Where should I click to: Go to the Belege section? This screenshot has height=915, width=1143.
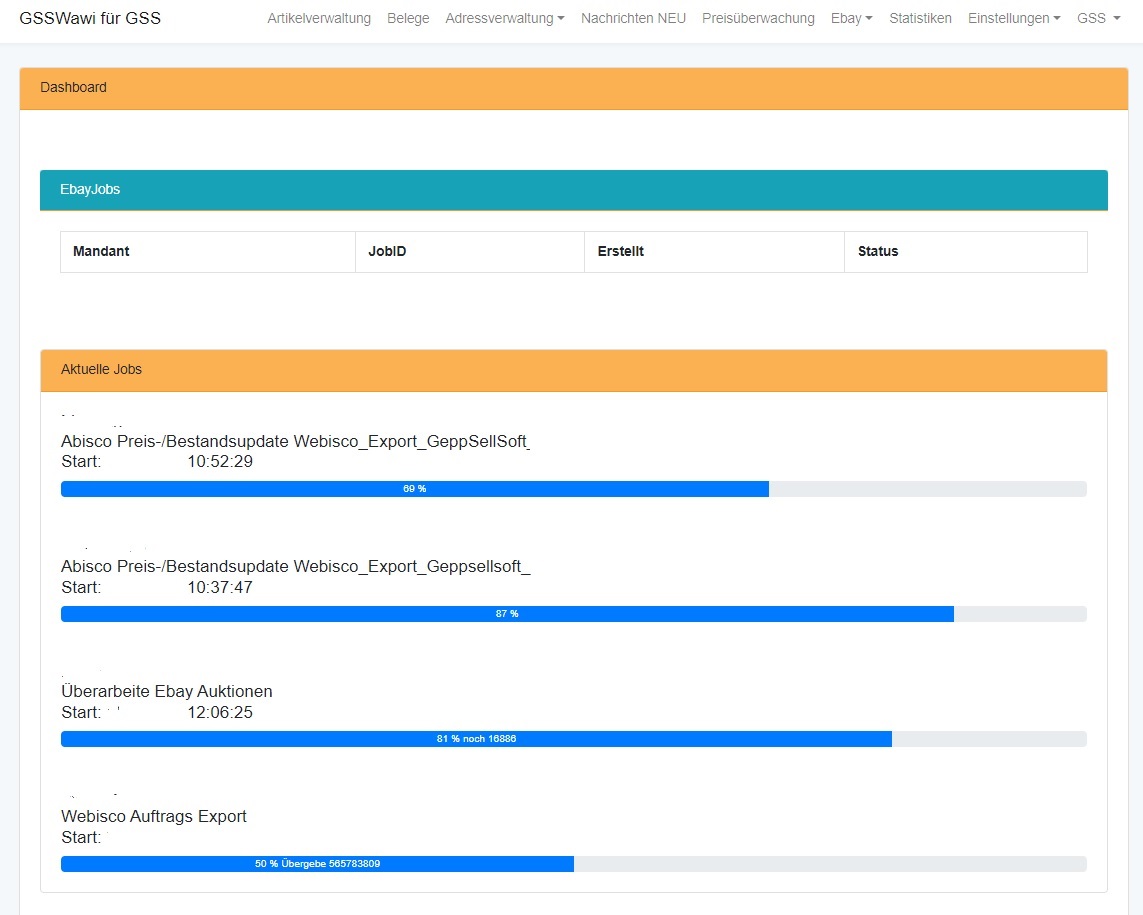click(x=408, y=18)
